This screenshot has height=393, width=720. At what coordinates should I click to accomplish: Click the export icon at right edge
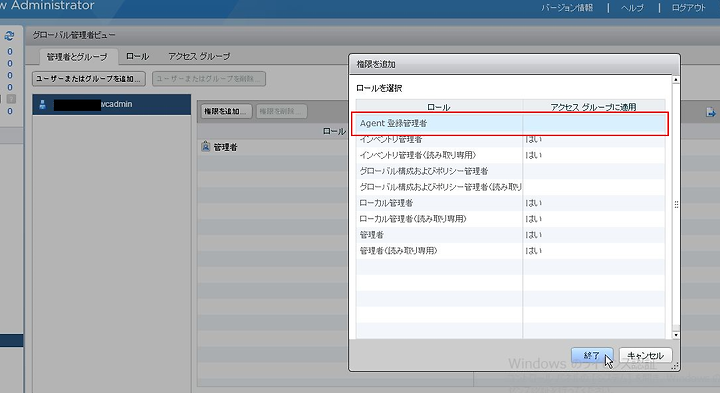point(710,112)
